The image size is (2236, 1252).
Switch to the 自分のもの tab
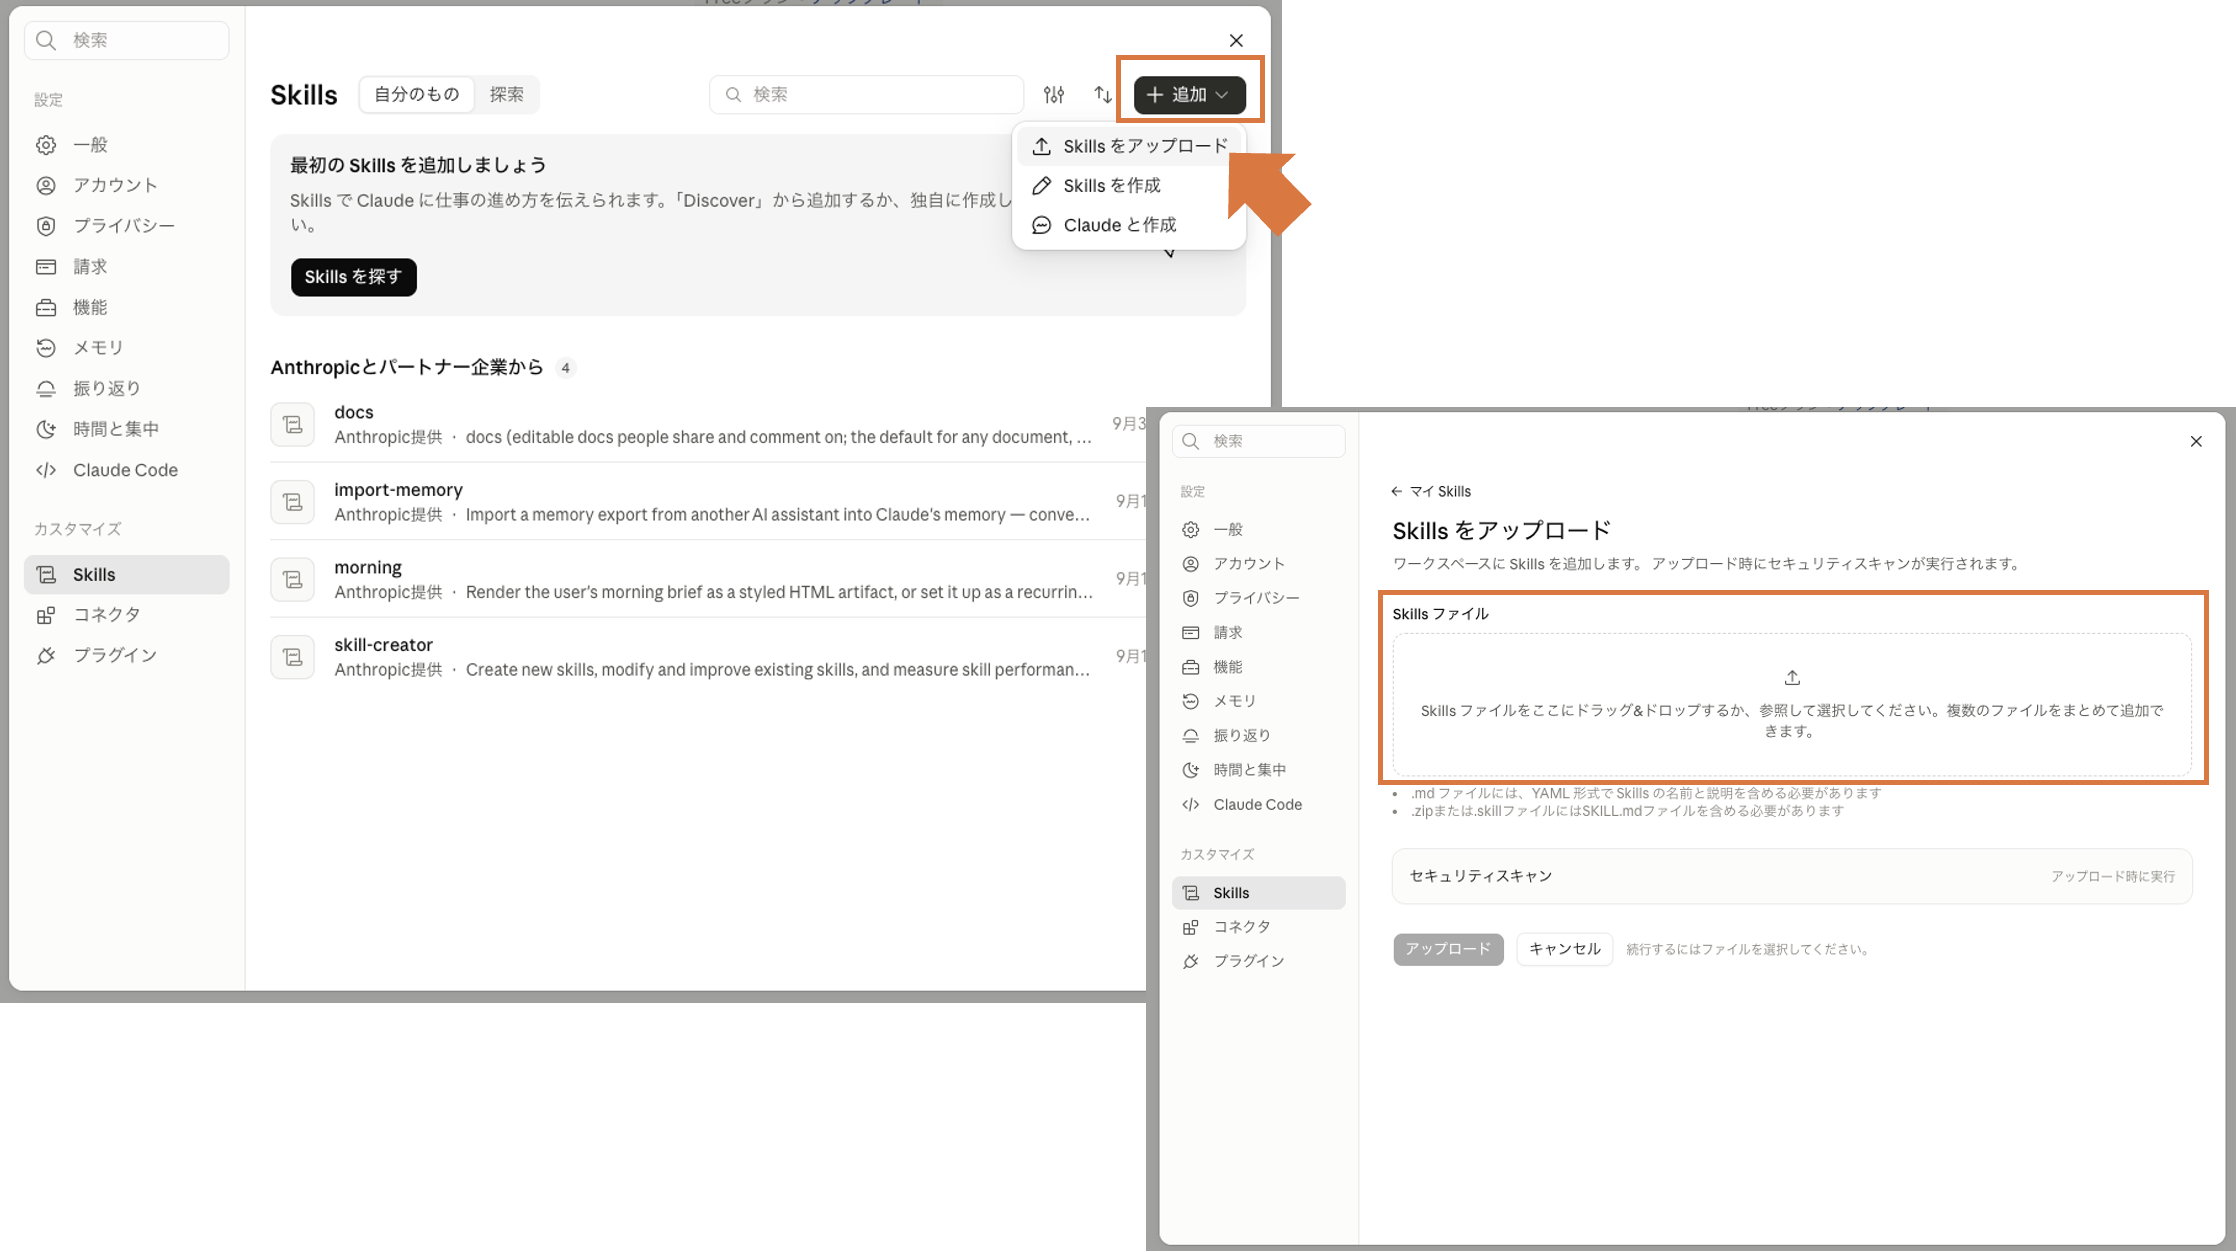tap(417, 94)
